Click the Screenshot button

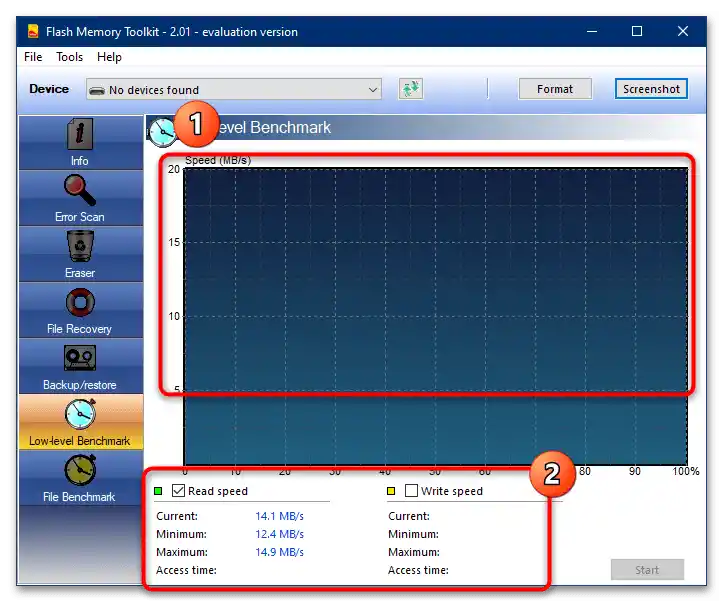[x=651, y=89]
